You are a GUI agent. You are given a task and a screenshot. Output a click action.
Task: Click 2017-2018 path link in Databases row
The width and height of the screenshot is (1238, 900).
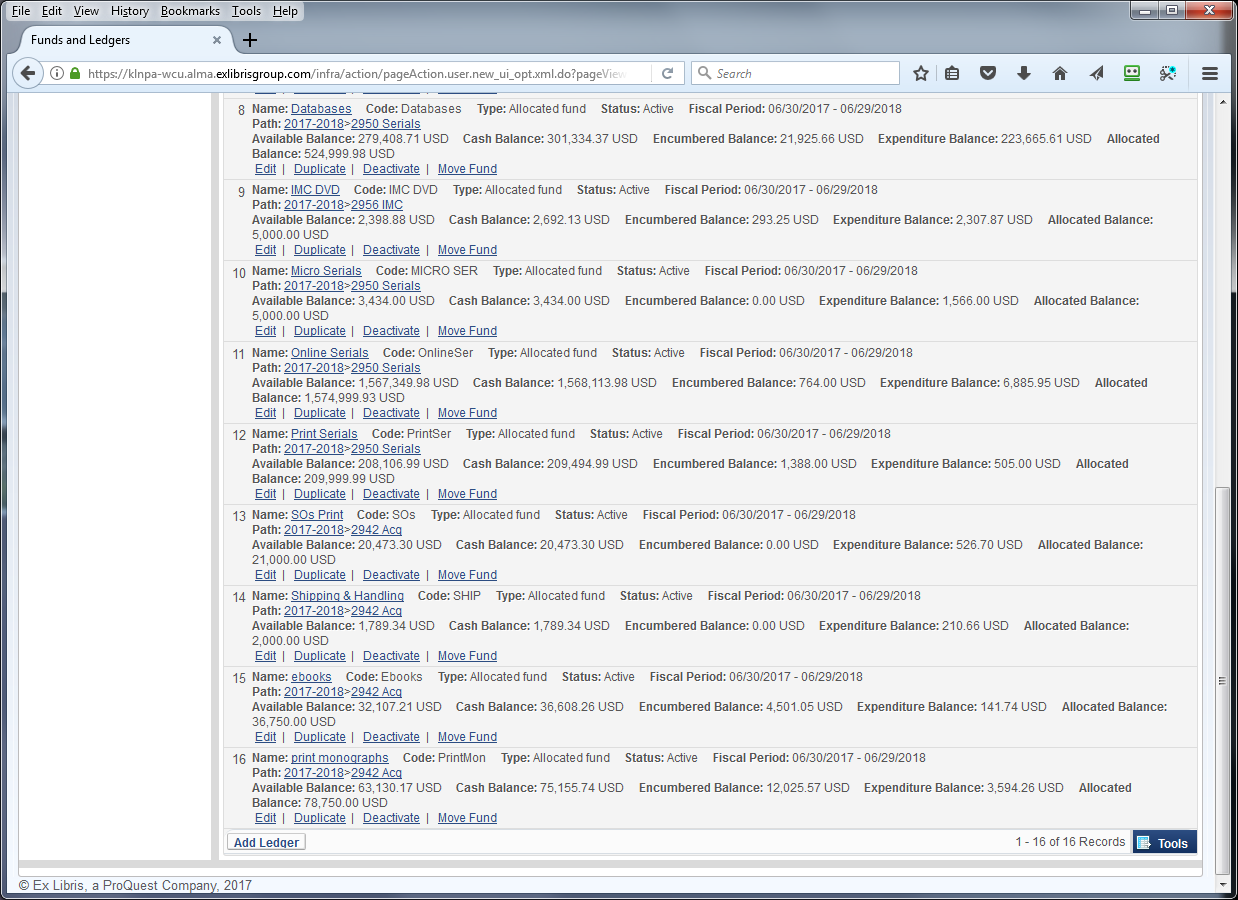click(x=314, y=124)
